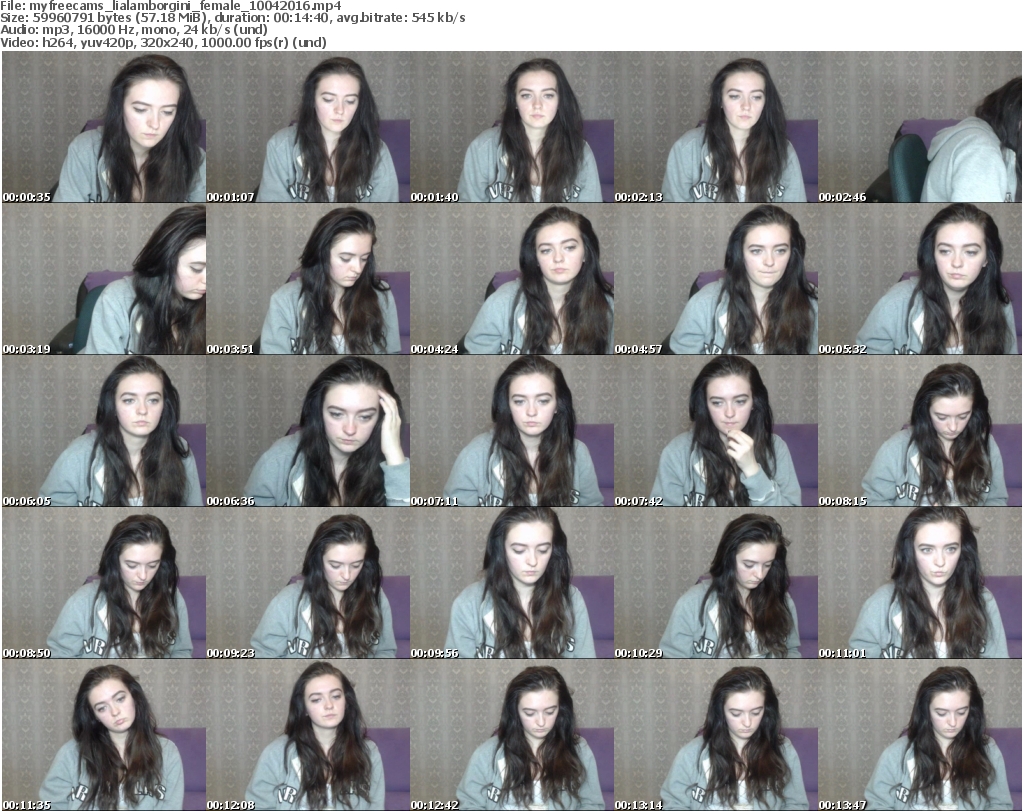The image size is (1024, 811).
Task: Click the 'File:' name line in header
Action: pos(171,6)
